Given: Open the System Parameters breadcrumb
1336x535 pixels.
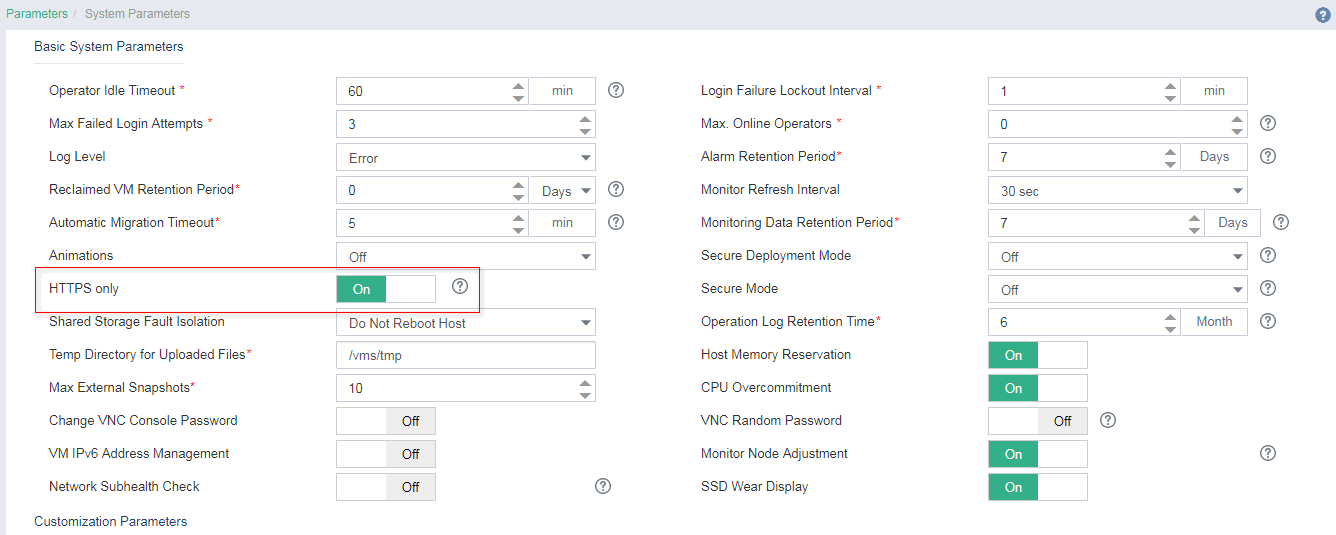Looking at the screenshot, I should pos(137,14).
